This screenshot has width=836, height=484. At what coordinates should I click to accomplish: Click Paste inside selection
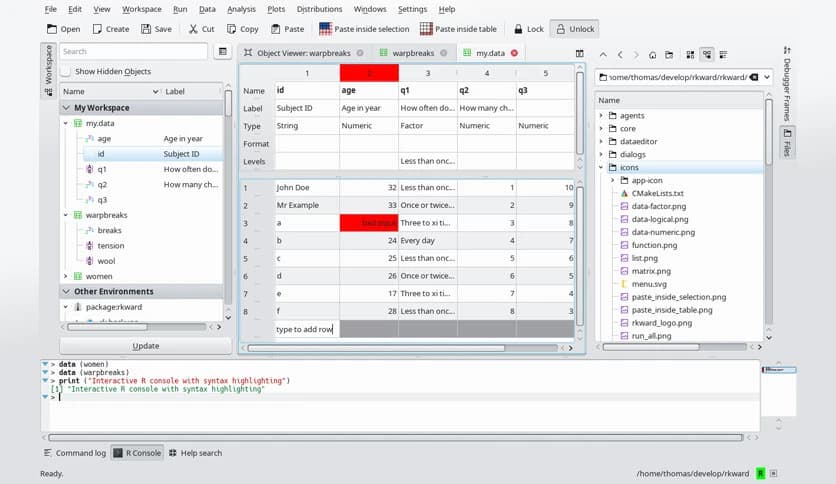(364, 29)
